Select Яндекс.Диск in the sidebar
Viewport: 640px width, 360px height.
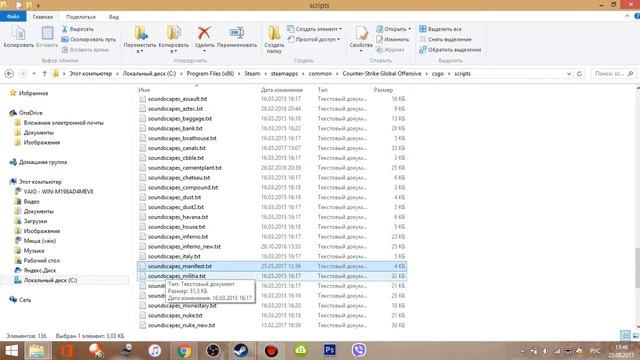click(40, 270)
